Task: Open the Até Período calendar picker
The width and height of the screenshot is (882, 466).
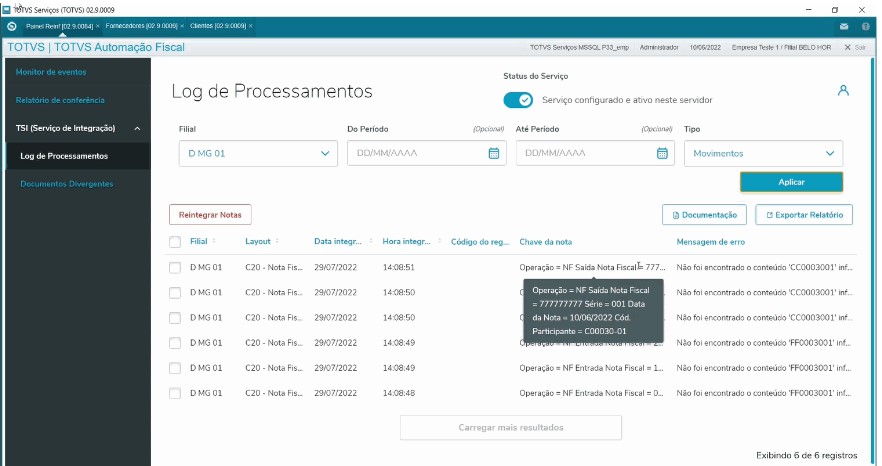Action: pos(661,153)
